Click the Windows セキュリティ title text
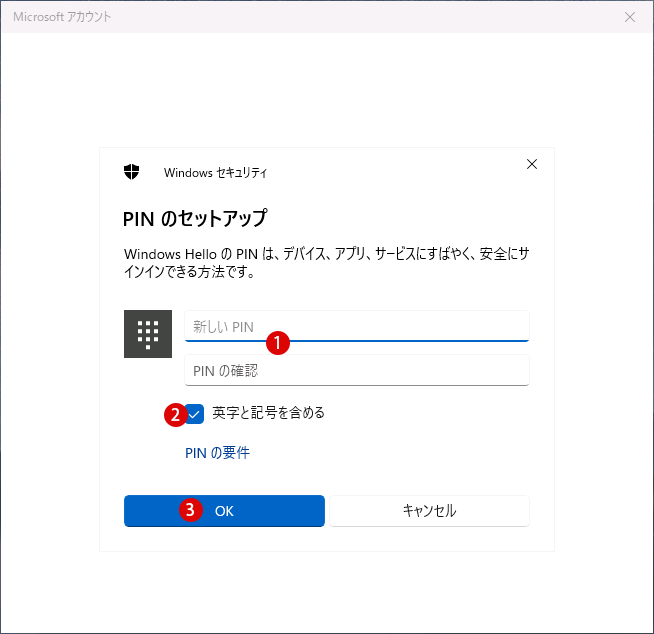 [215, 173]
